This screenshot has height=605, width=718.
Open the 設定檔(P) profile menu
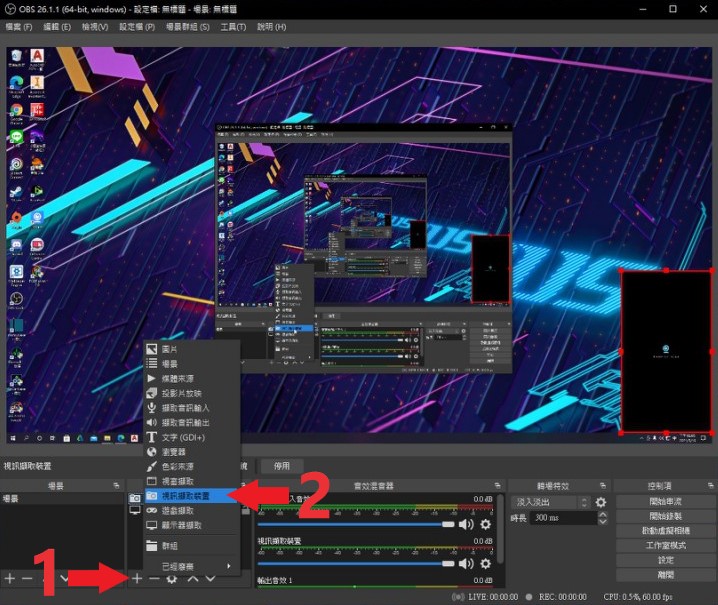(x=137, y=27)
